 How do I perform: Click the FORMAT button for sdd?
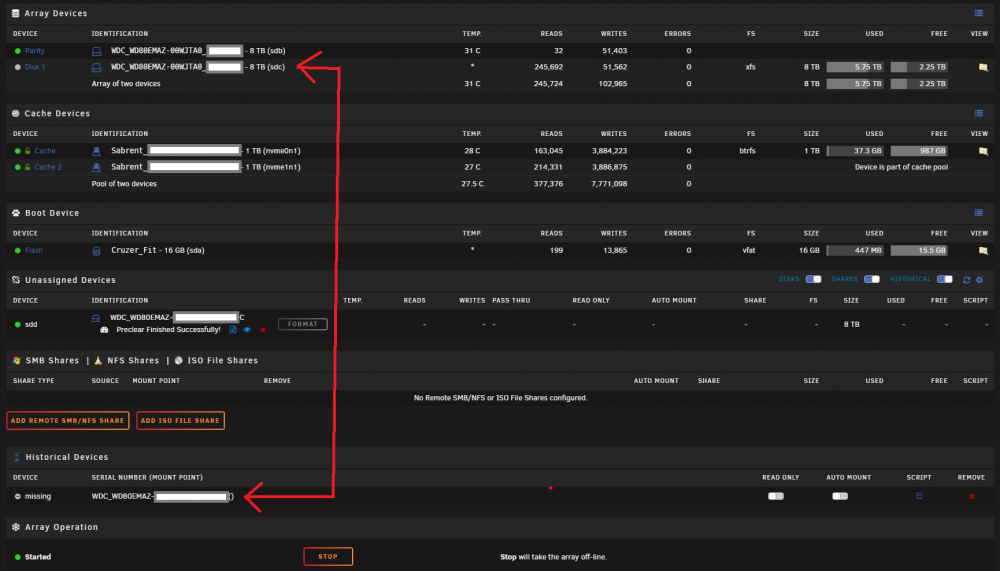coord(303,324)
